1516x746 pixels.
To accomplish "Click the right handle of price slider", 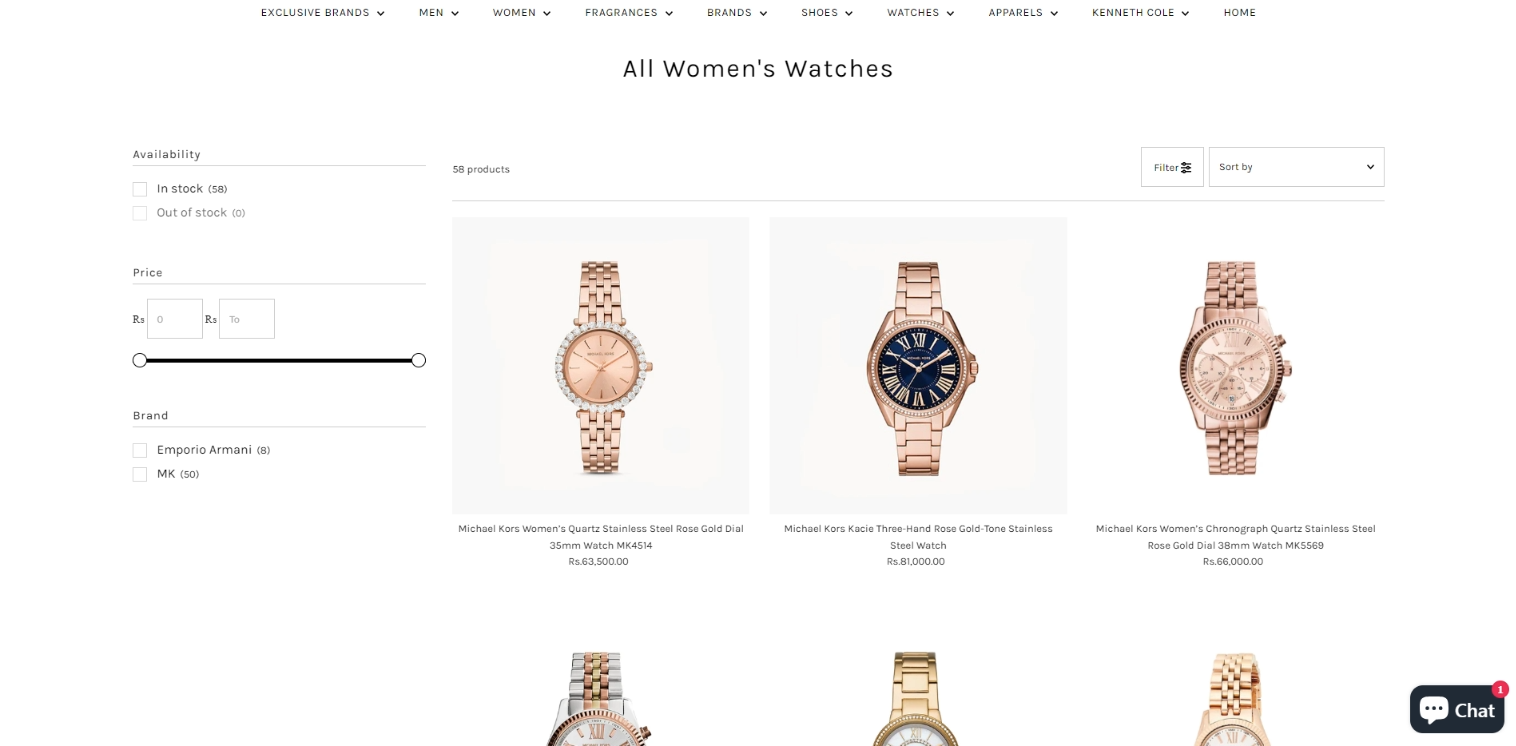I will click(x=418, y=360).
